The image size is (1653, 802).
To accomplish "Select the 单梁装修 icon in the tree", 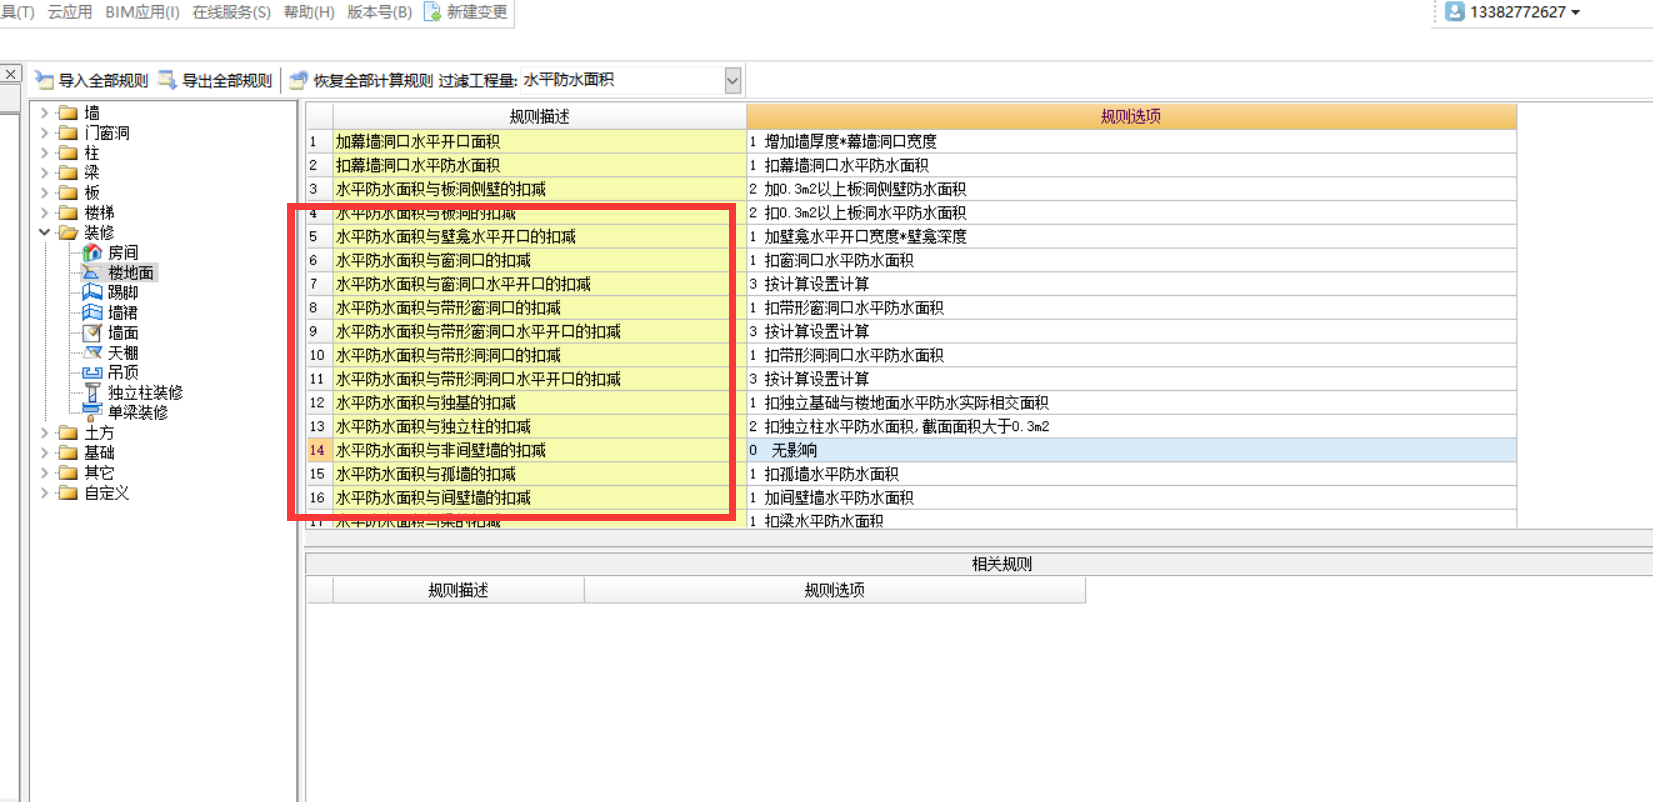I will pos(92,412).
